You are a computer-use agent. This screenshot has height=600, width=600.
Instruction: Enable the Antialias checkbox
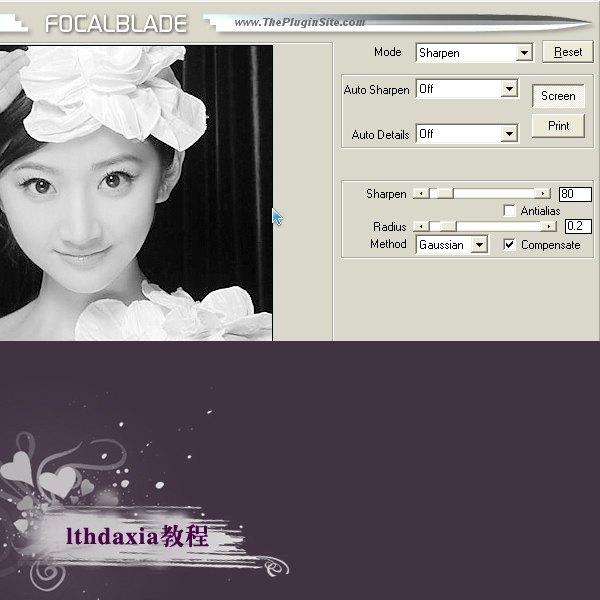[x=510, y=211]
